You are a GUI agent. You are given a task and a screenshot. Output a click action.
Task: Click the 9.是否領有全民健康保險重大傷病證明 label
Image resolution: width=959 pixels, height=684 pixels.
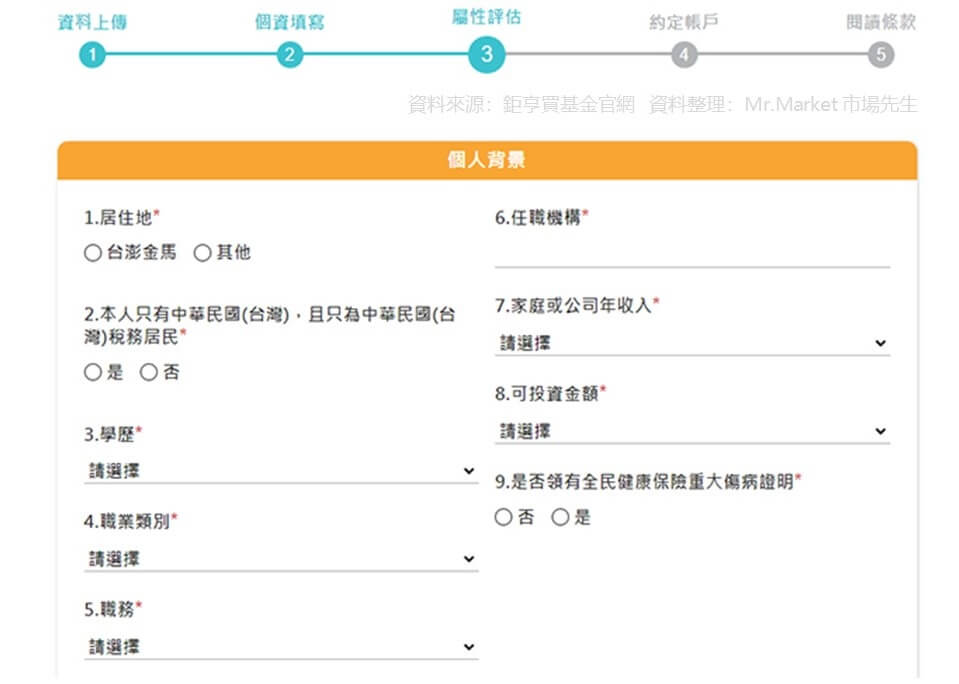click(648, 481)
